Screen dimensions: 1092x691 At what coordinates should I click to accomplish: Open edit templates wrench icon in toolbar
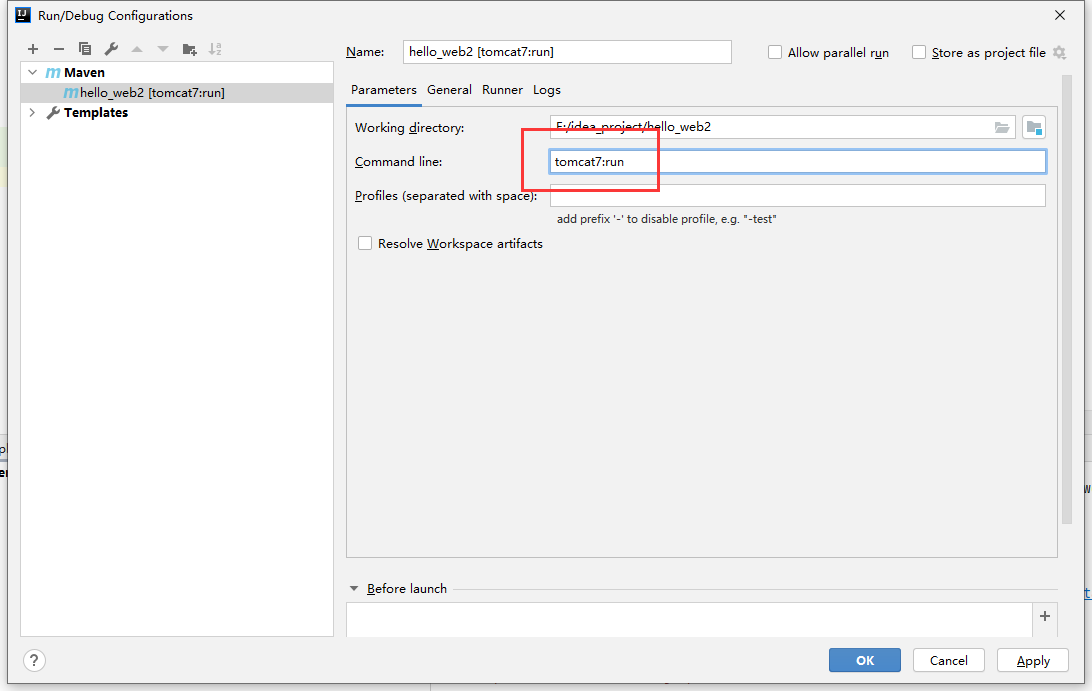tap(111, 49)
